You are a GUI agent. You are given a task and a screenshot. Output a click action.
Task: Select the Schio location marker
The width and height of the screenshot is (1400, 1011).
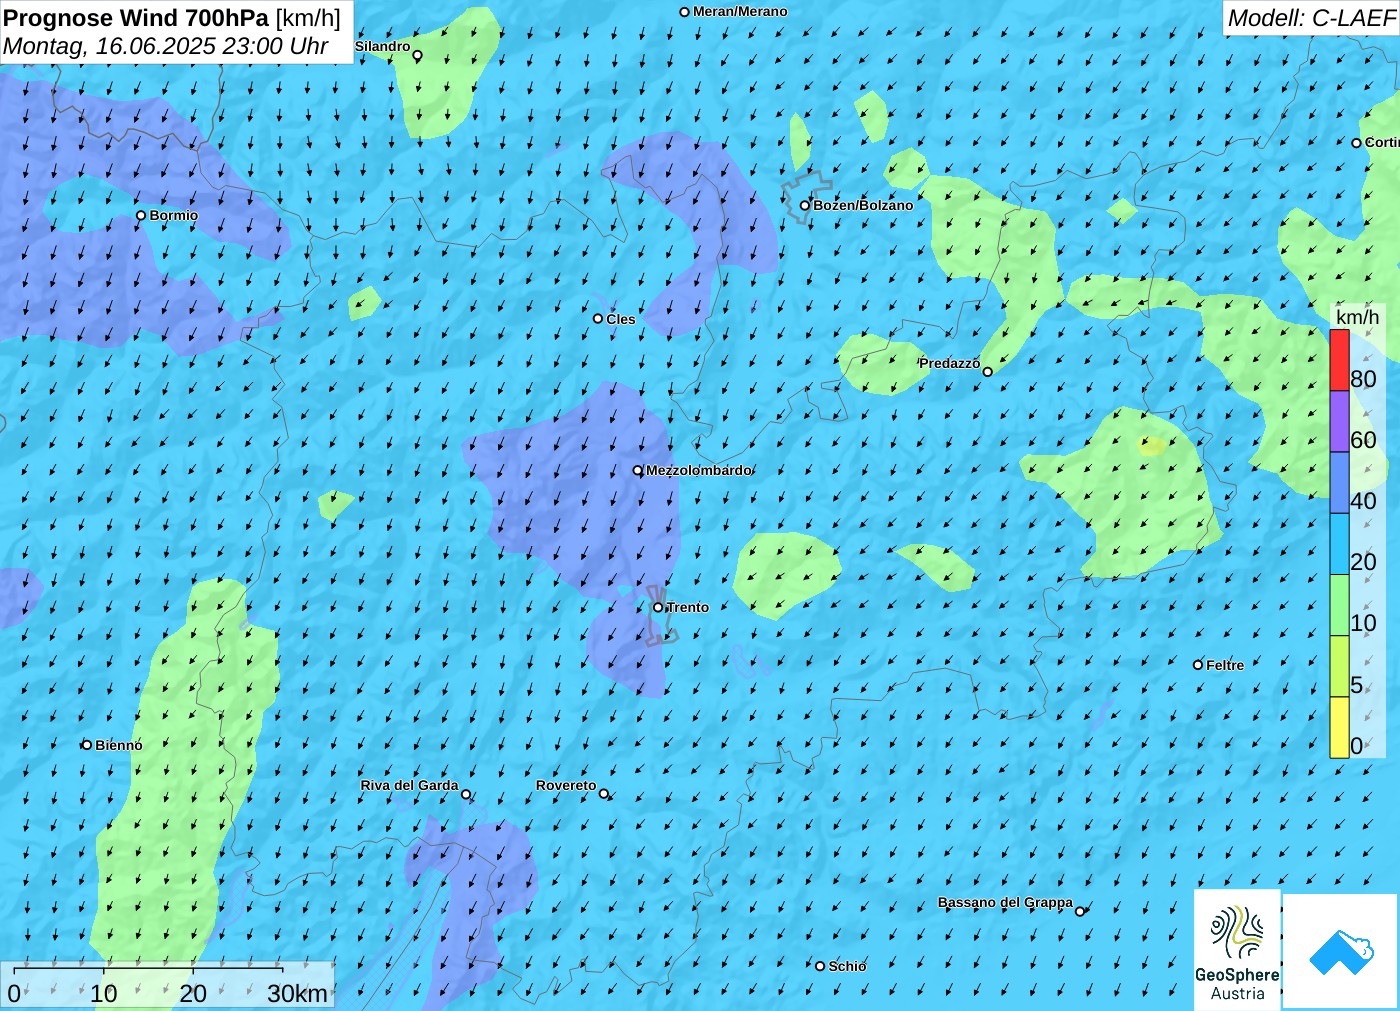point(820,966)
